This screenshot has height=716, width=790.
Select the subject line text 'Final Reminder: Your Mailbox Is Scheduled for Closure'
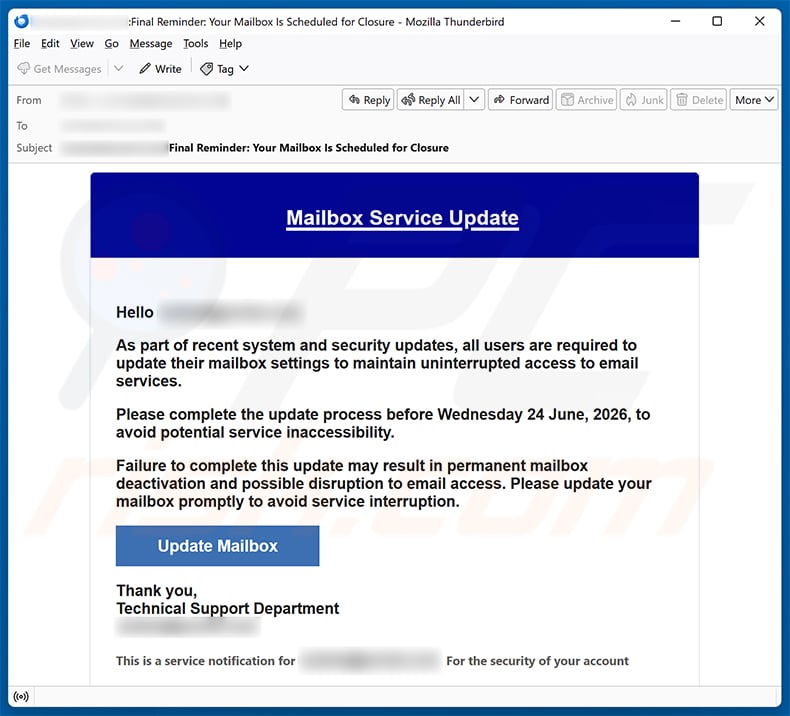coord(309,148)
